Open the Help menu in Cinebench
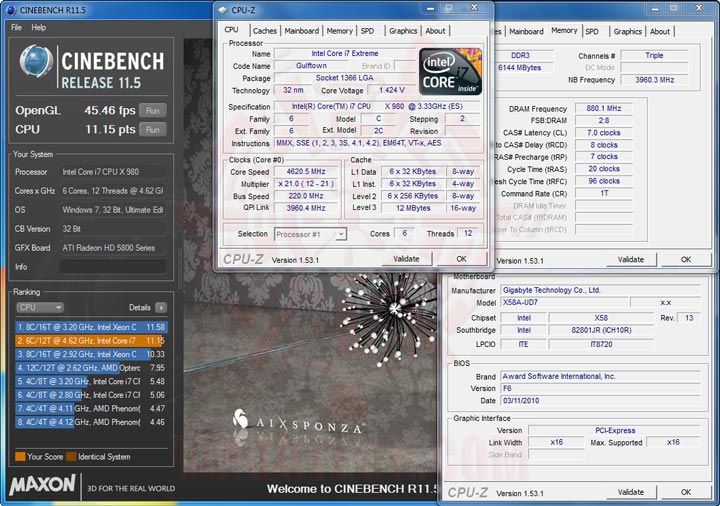 coord(39,28)
